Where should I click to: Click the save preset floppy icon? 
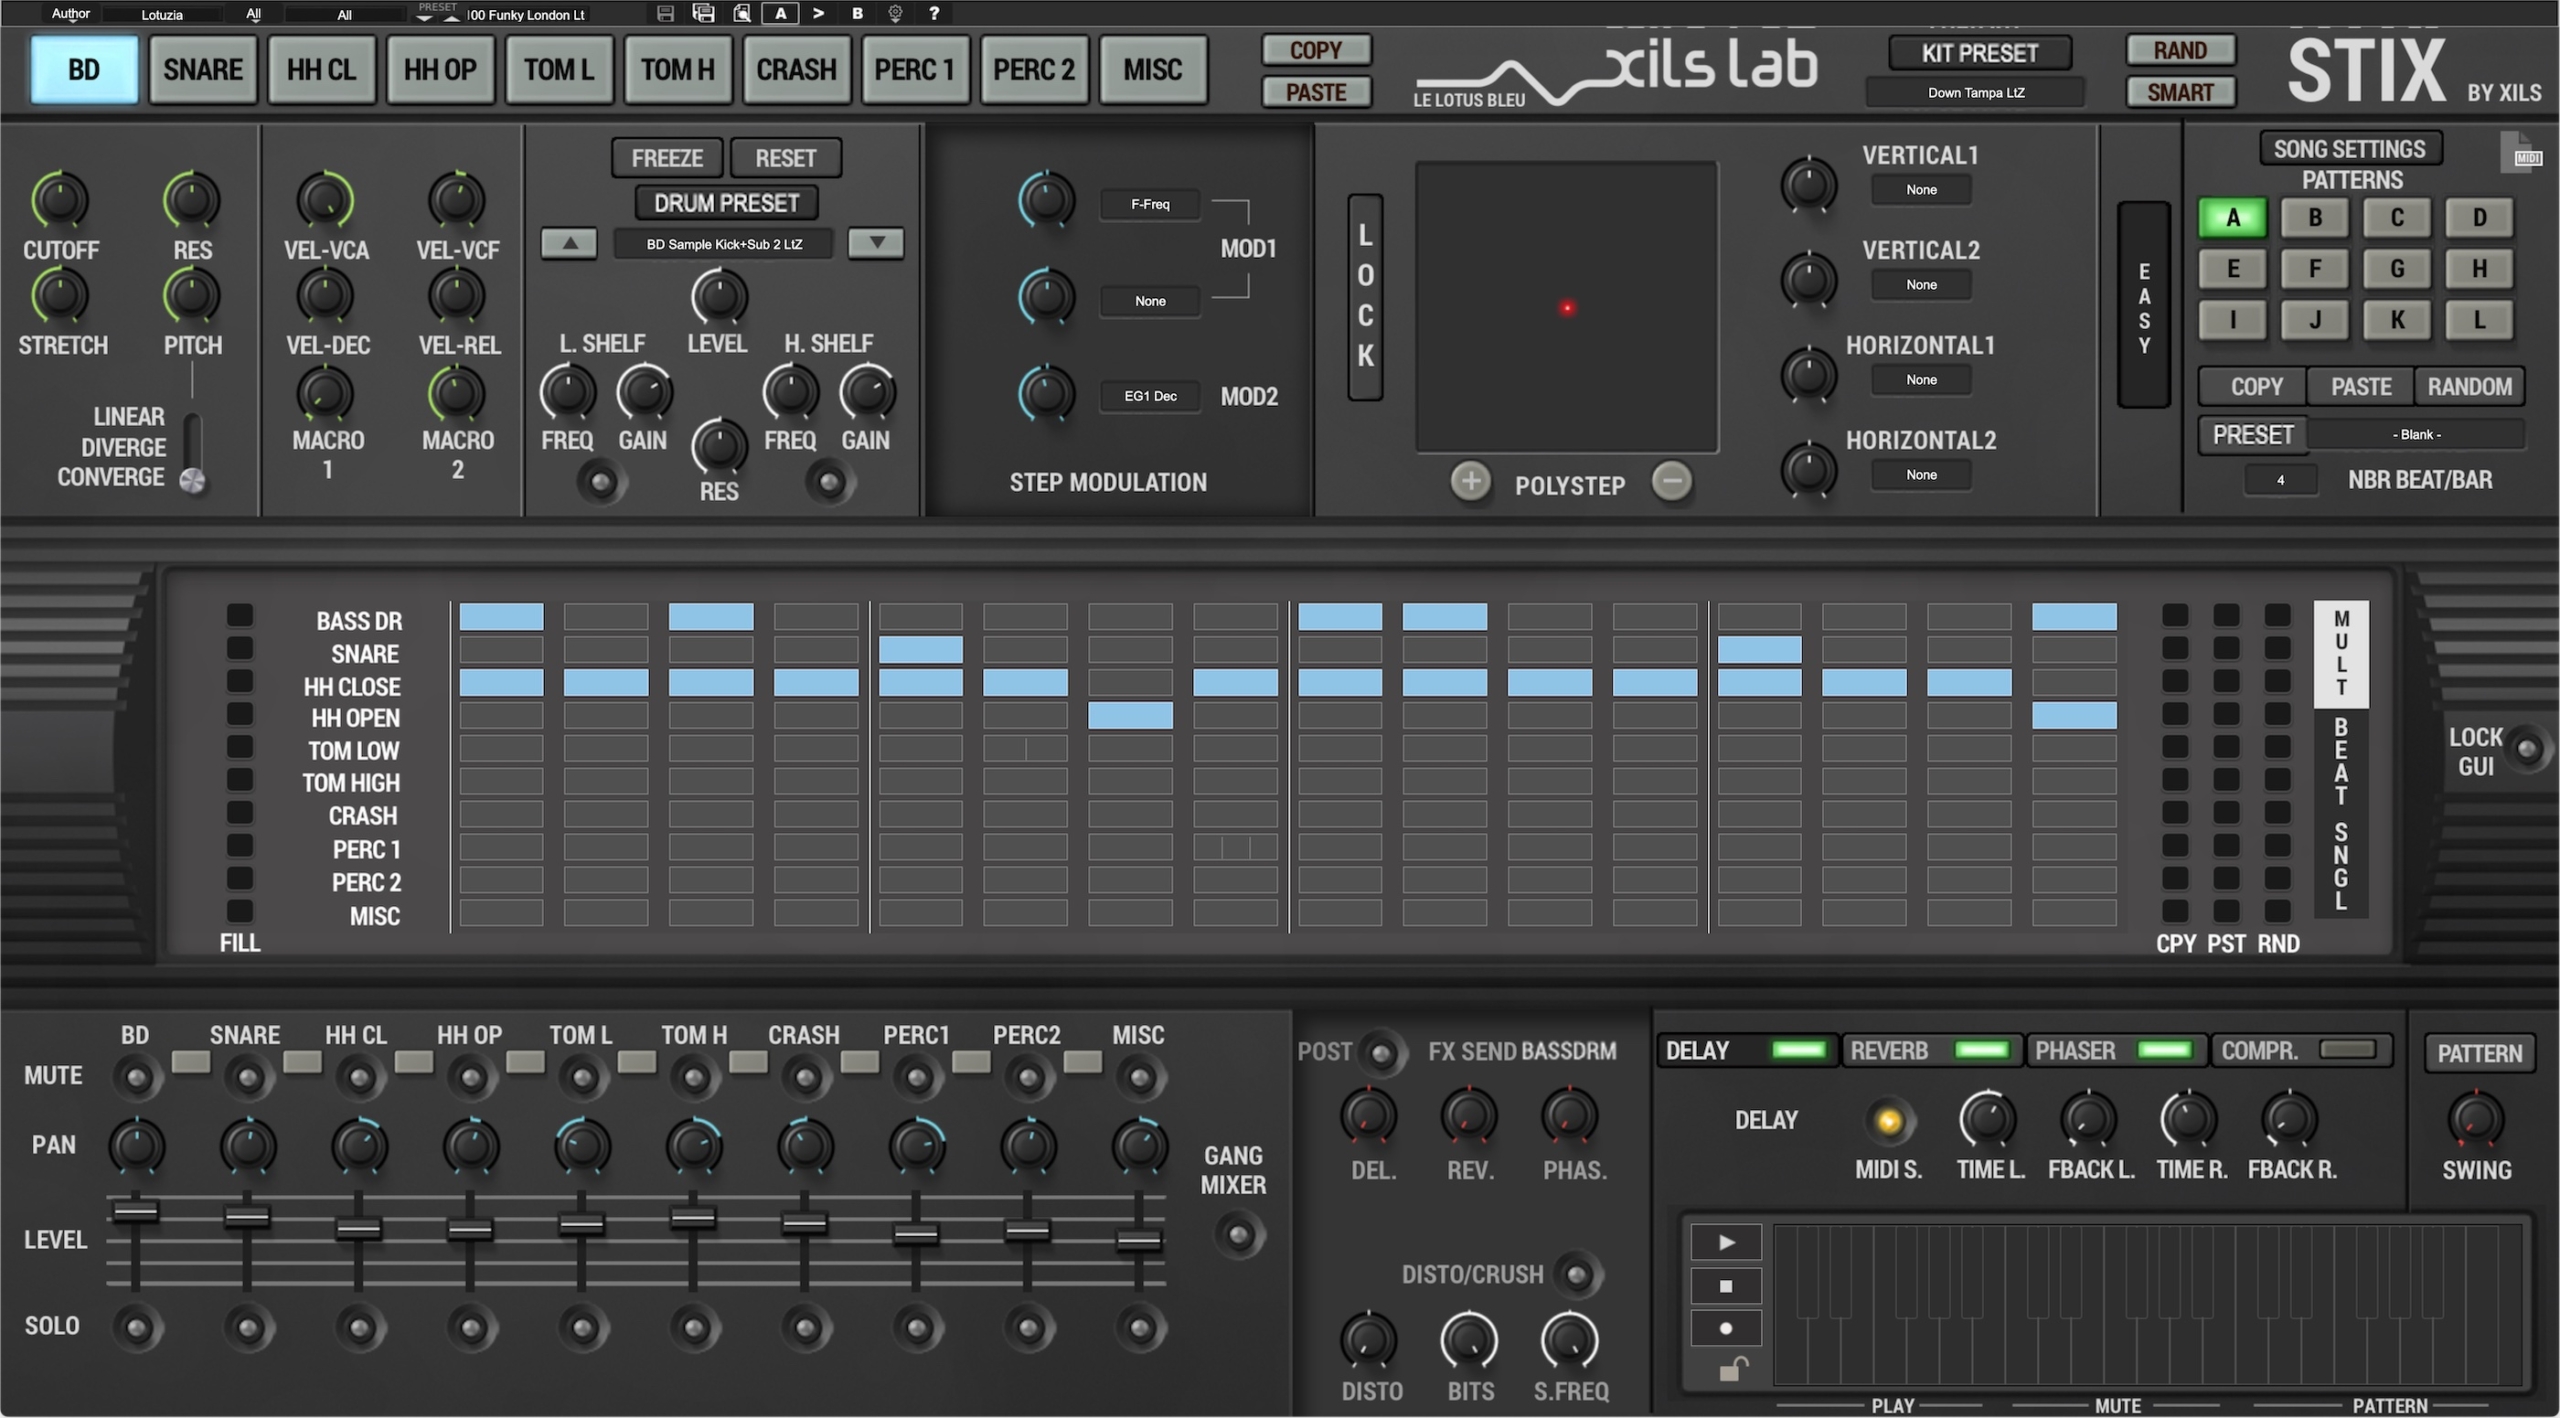tap(665, 13)
